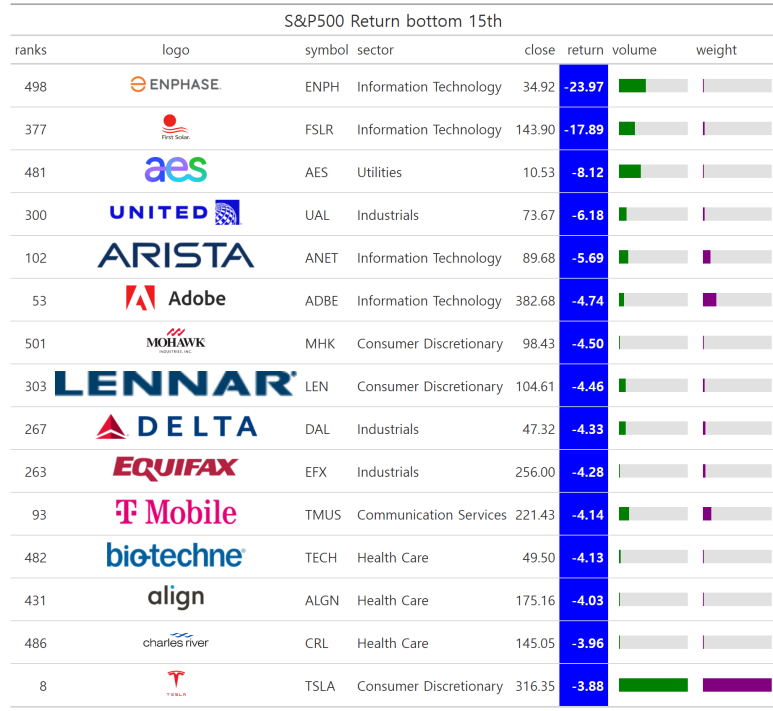Viewport: 773px width, 711px height.
Task: Click the table title S&P500 Return bottom 15th
Action: (393, 21)
